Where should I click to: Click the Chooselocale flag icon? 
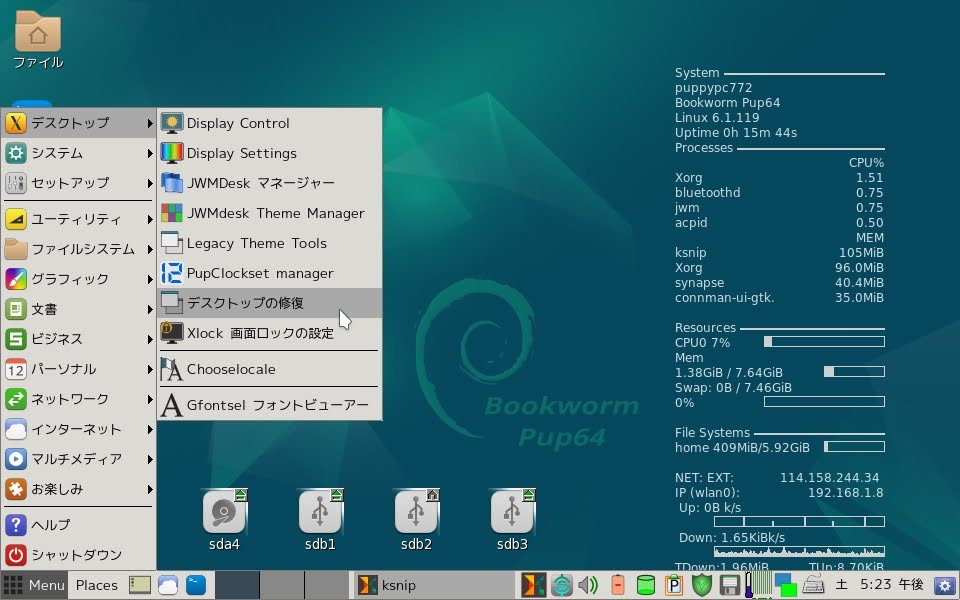(171, 369)
